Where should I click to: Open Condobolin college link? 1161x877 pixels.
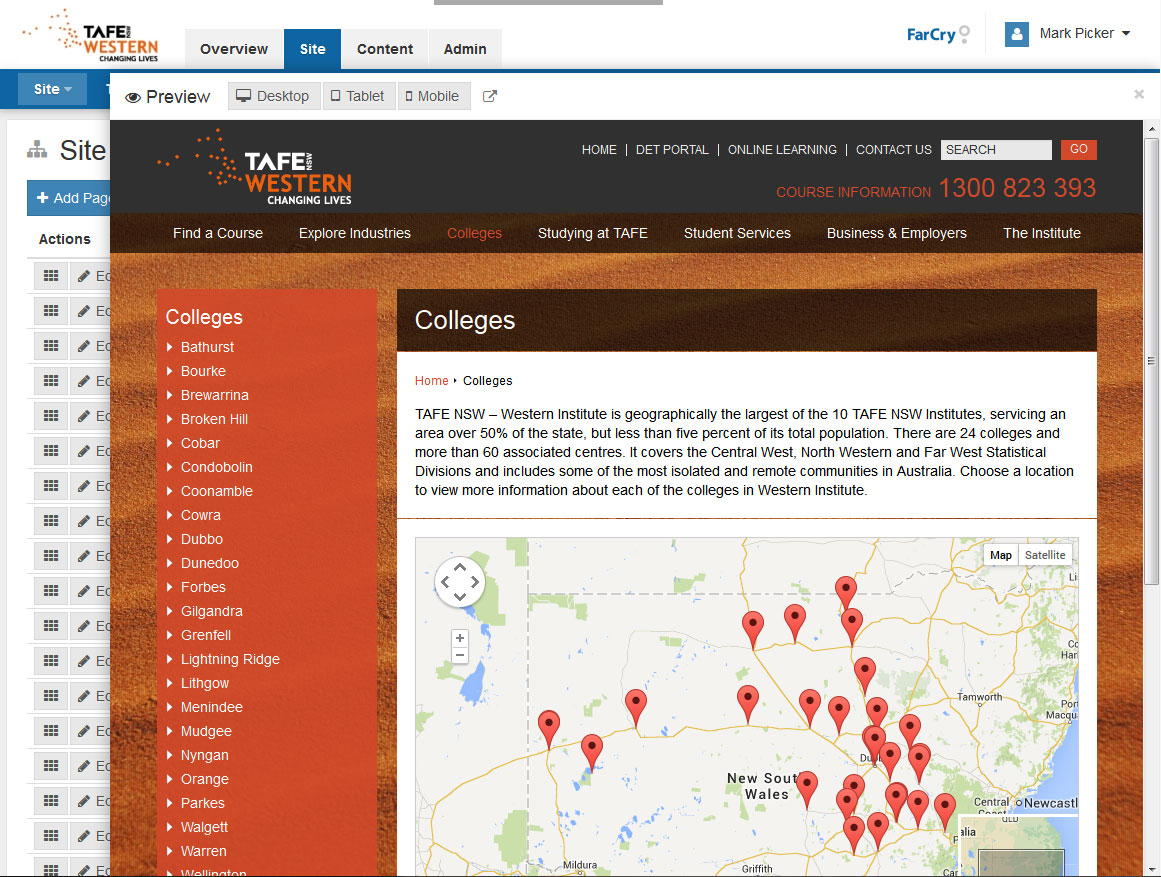point(216,467)
